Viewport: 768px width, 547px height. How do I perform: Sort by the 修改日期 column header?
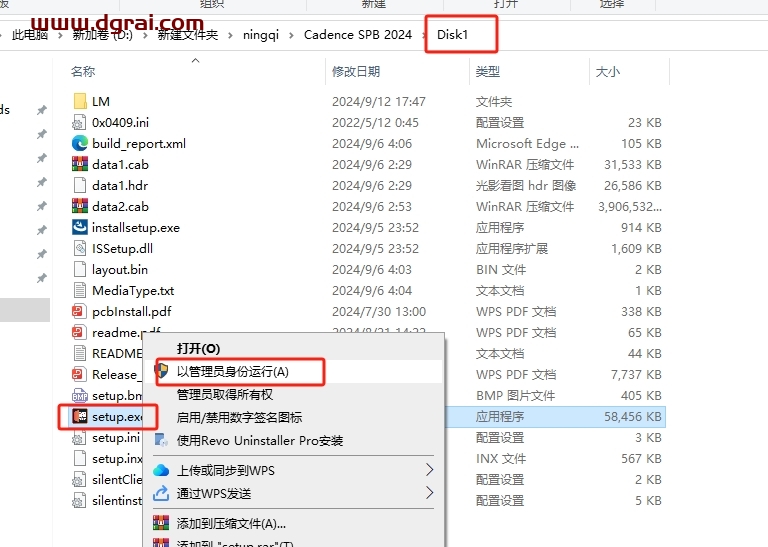coord(356,71)
